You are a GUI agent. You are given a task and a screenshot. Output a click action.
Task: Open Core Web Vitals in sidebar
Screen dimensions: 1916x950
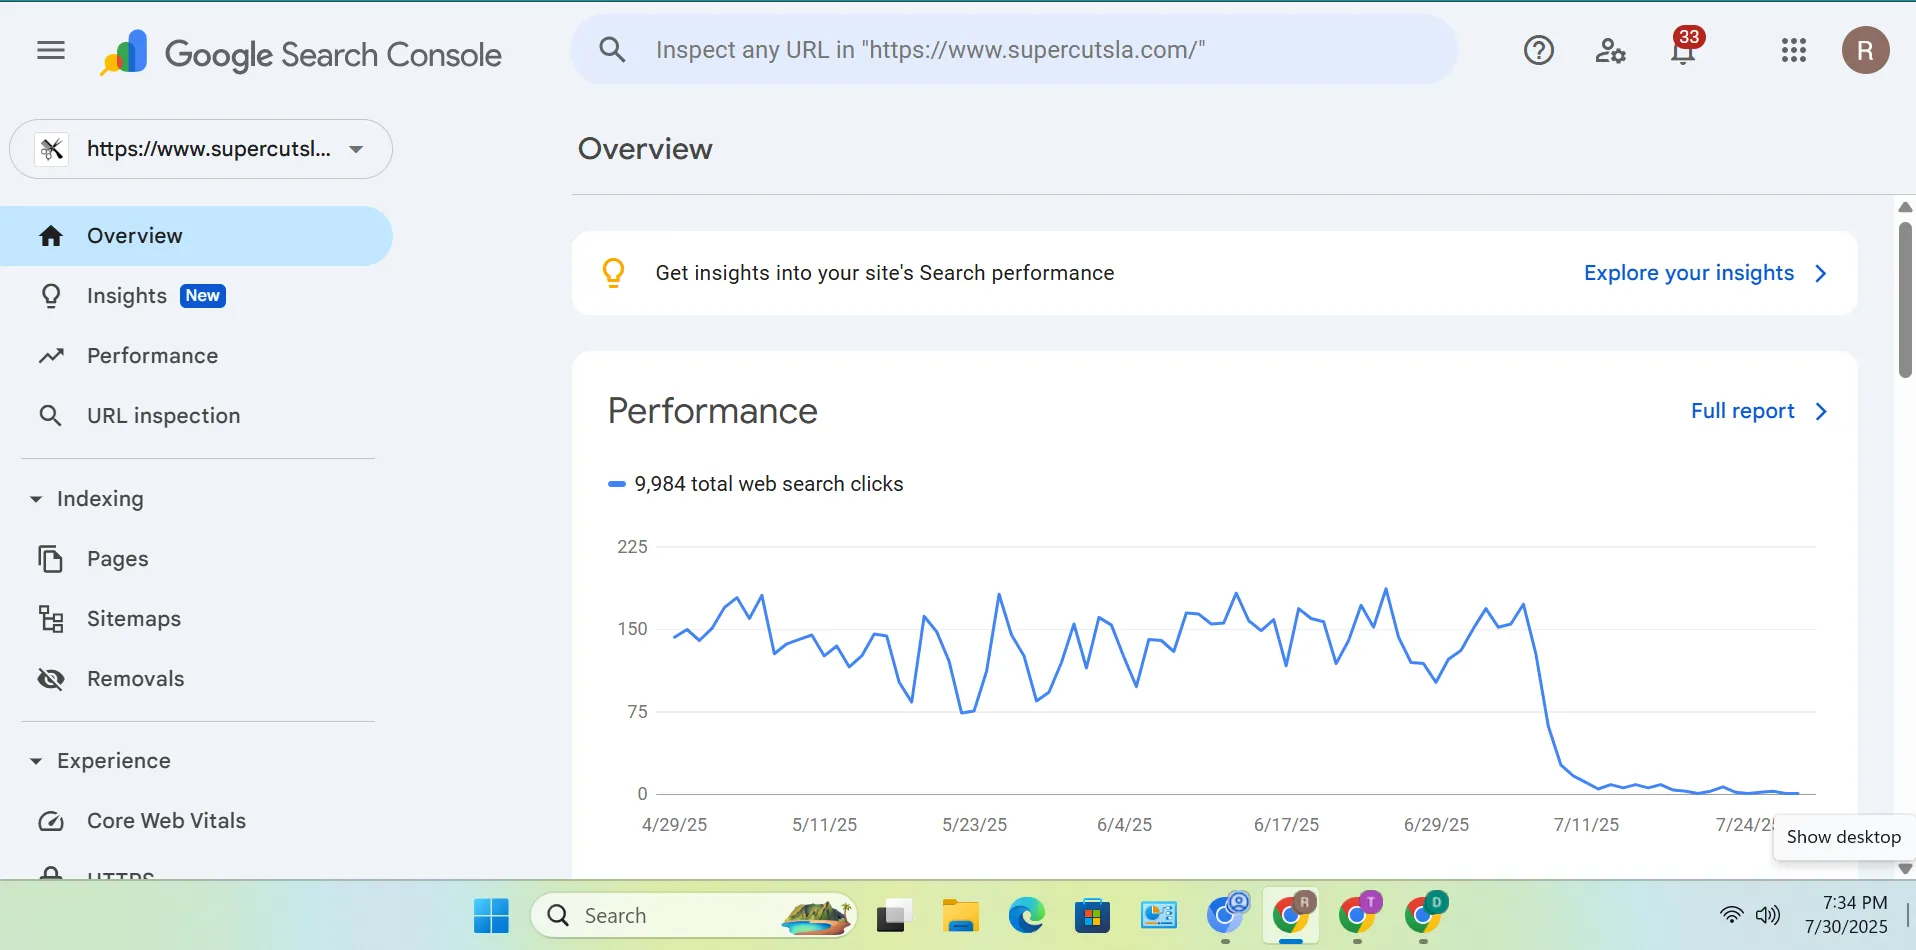click(196, 821)
